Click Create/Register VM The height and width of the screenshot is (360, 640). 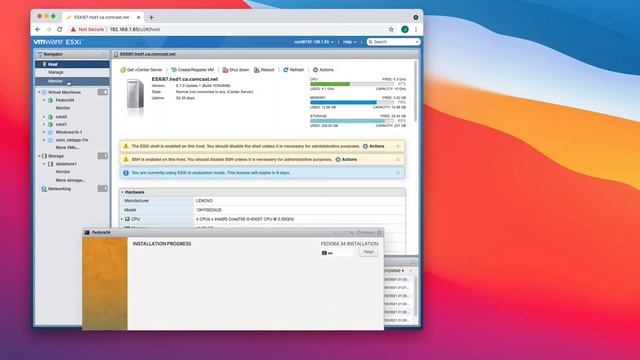coord(193,70)
